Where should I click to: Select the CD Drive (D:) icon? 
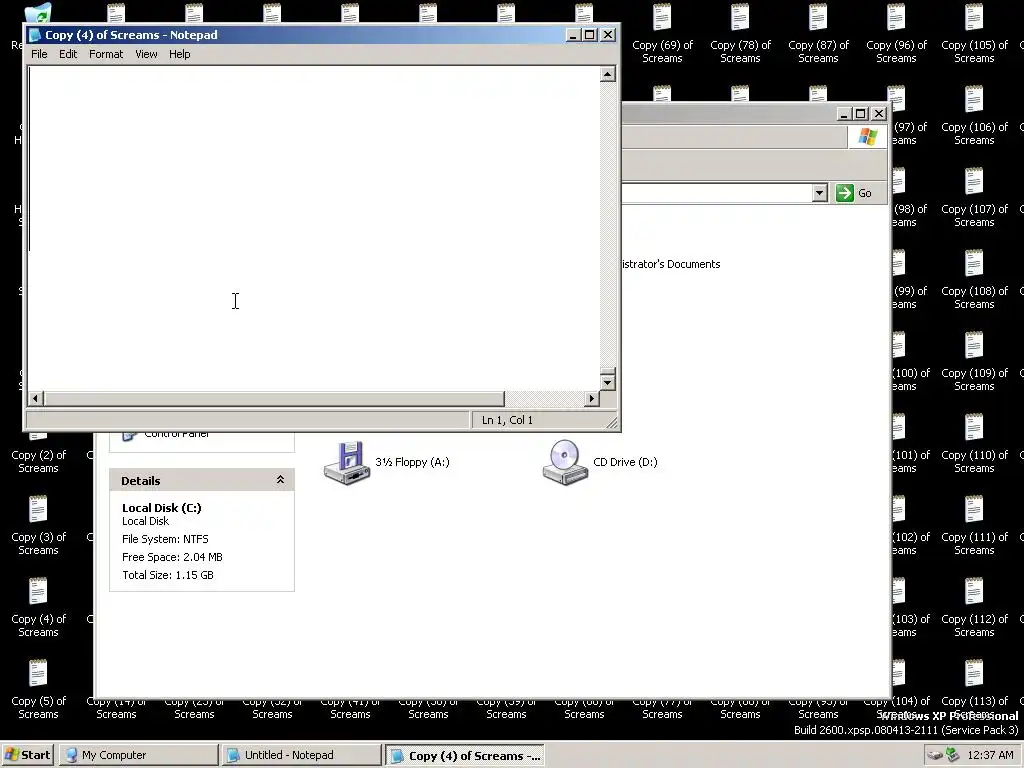click(565, 462)
